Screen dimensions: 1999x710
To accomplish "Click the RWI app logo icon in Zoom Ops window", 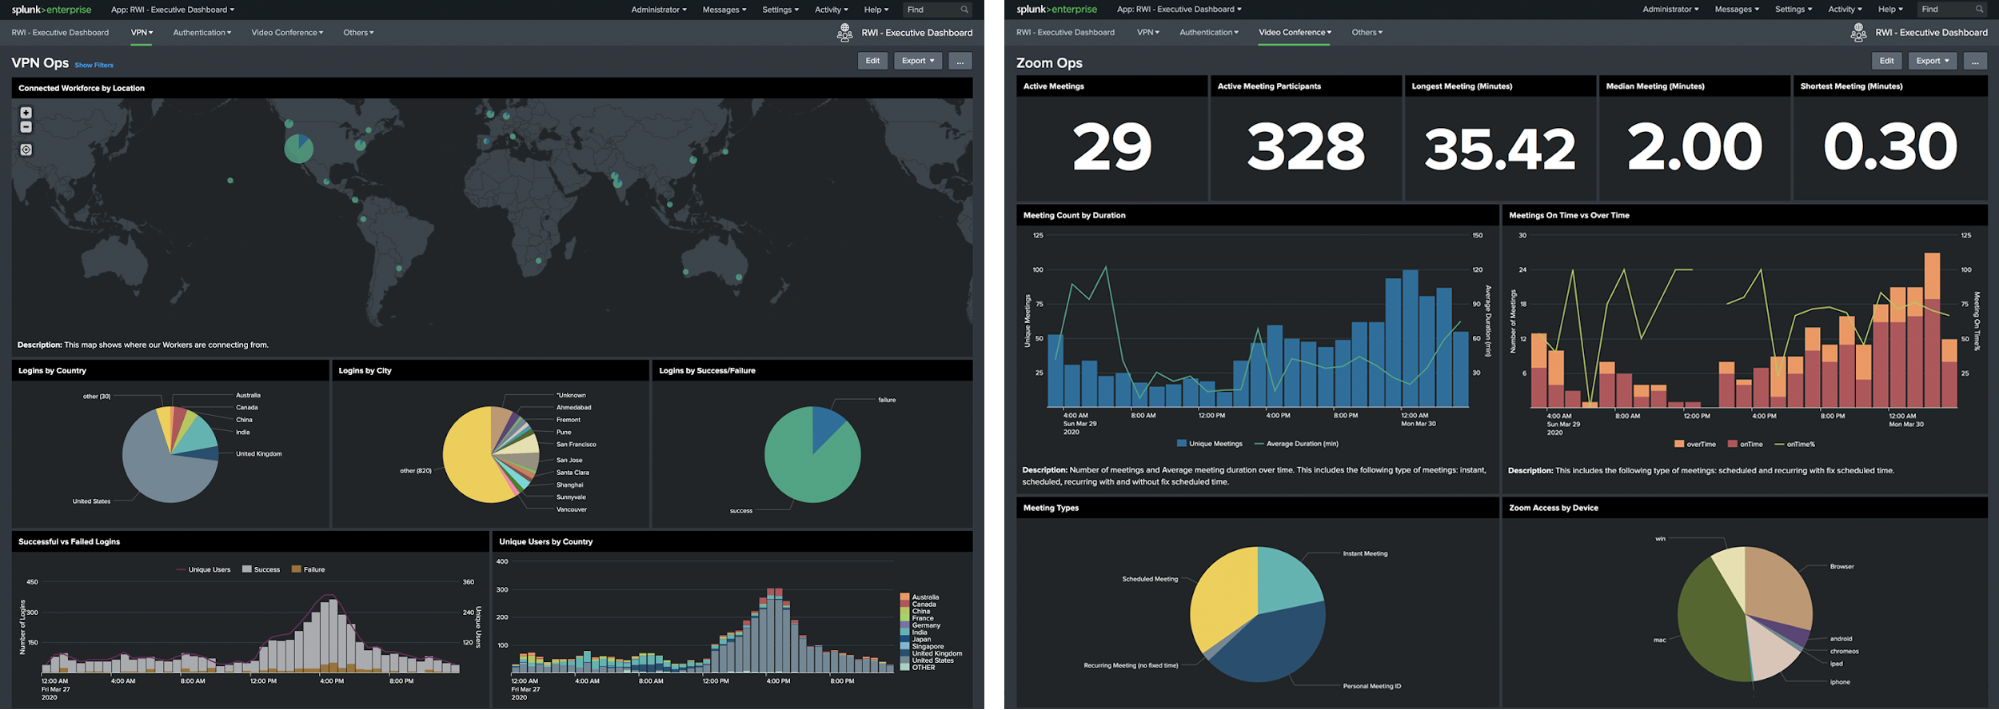I will click(x=1858, y=33).
